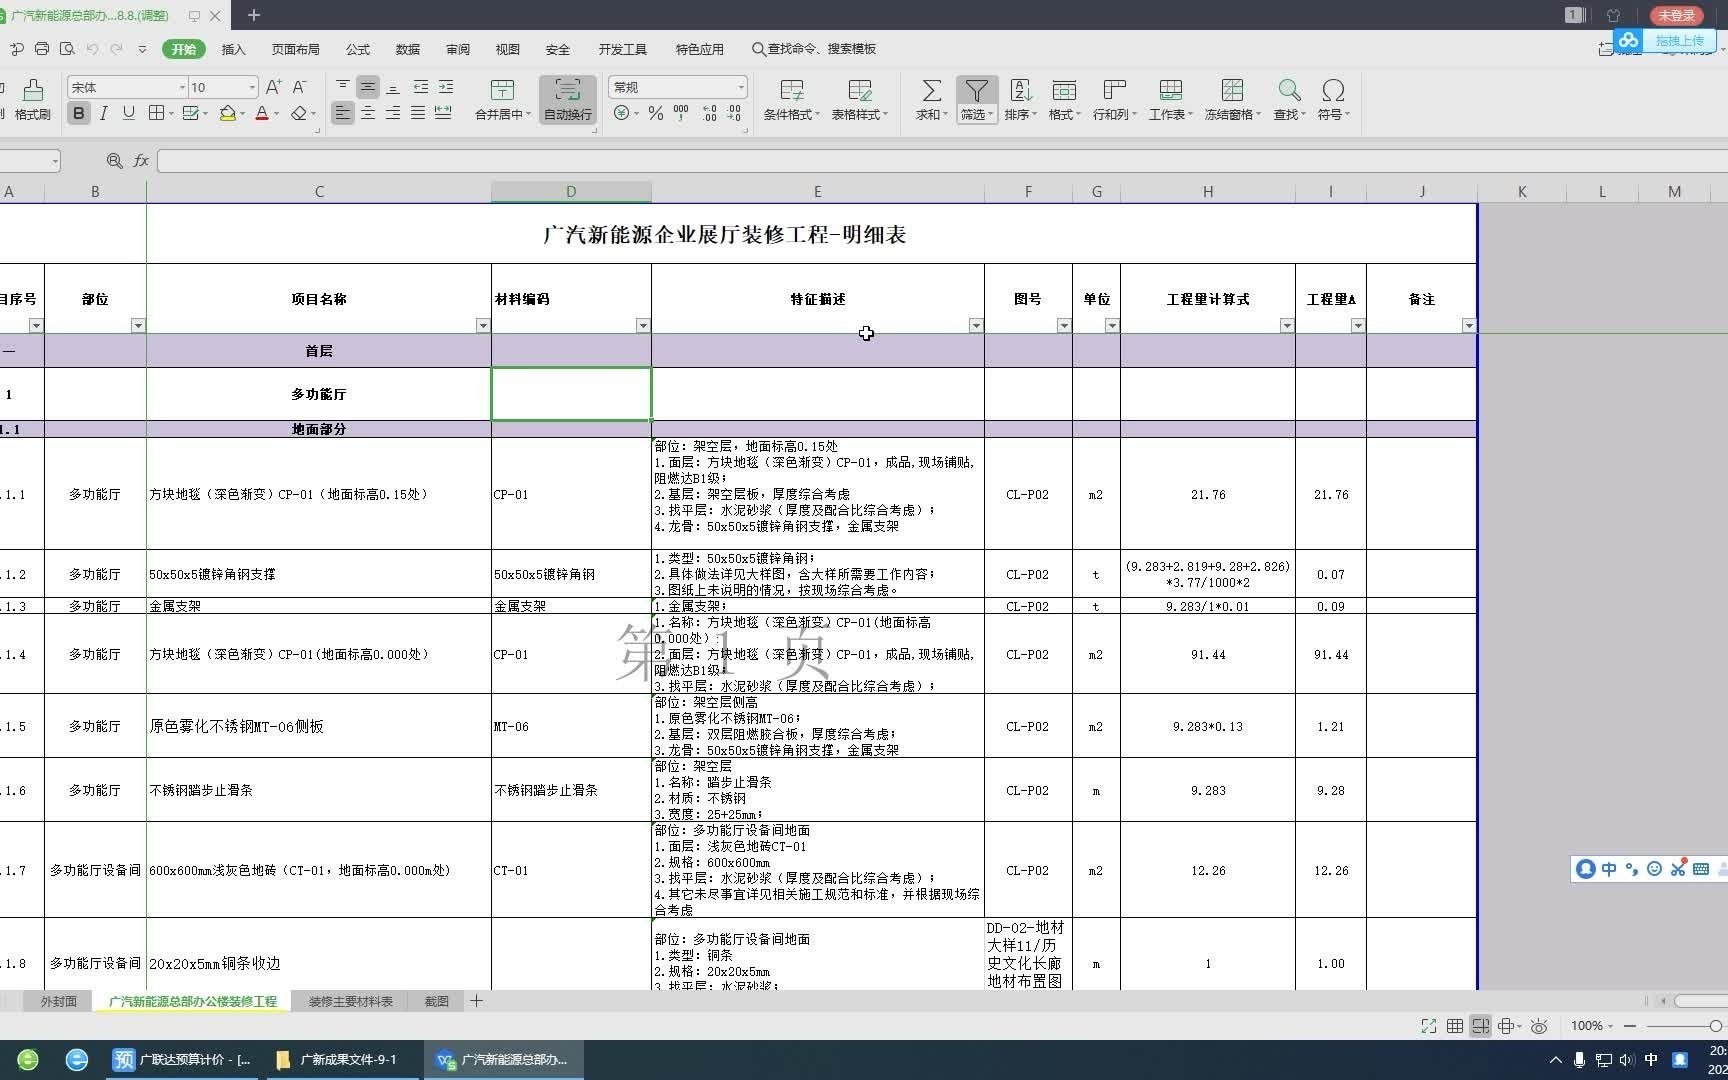Open the font size dropdown

pos(252,88)
